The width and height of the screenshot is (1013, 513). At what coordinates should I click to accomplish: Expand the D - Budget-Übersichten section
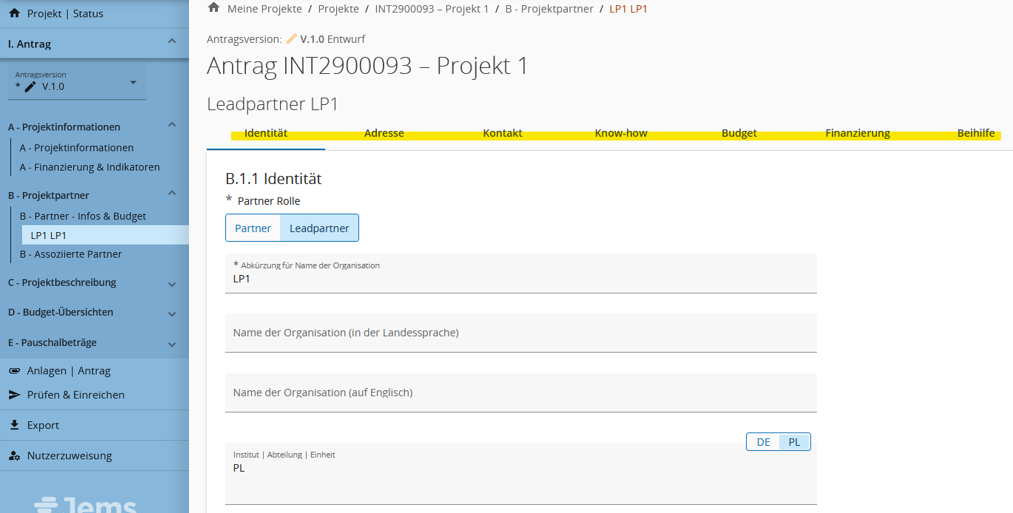click(172, 314)
